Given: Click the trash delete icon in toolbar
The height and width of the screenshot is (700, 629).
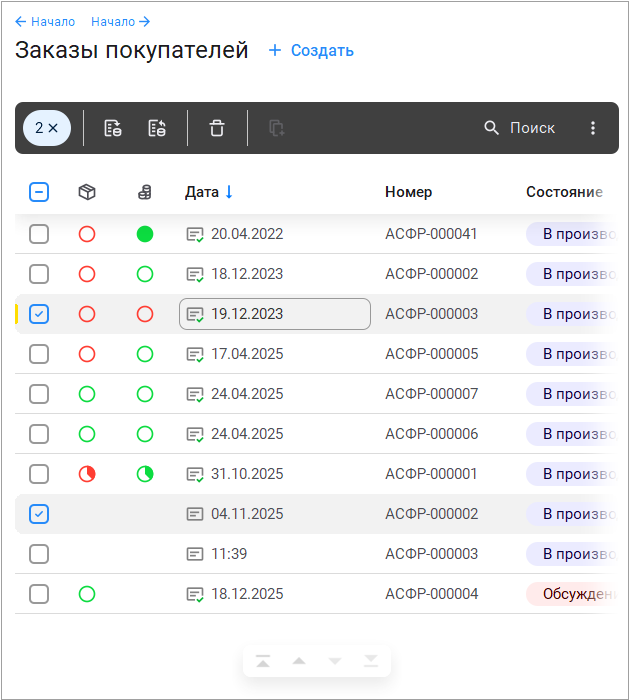Looking at the screenshot, I should pos(217,128).
